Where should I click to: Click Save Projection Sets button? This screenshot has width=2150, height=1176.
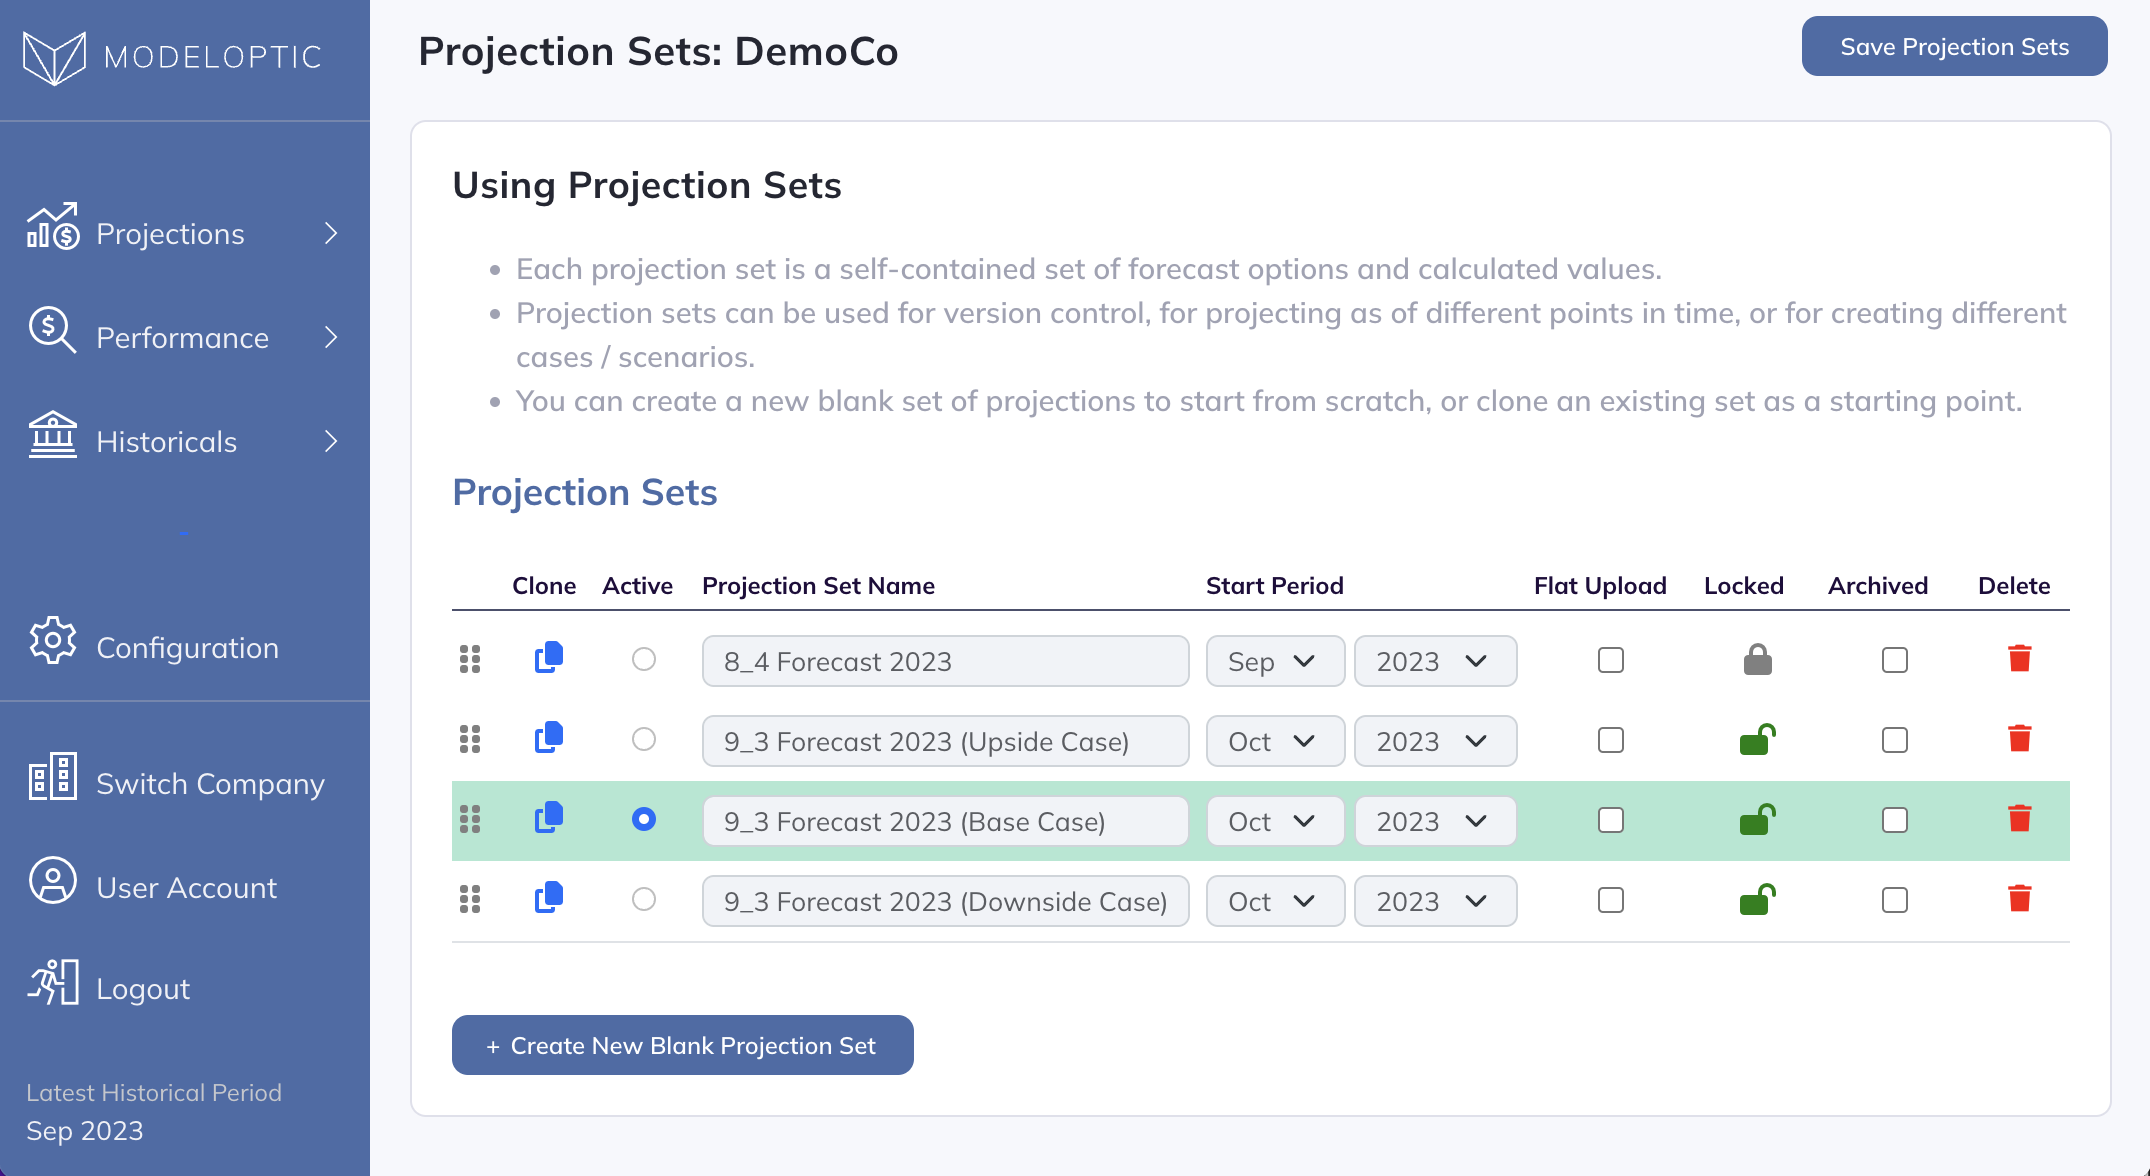tap(1954, 46)
